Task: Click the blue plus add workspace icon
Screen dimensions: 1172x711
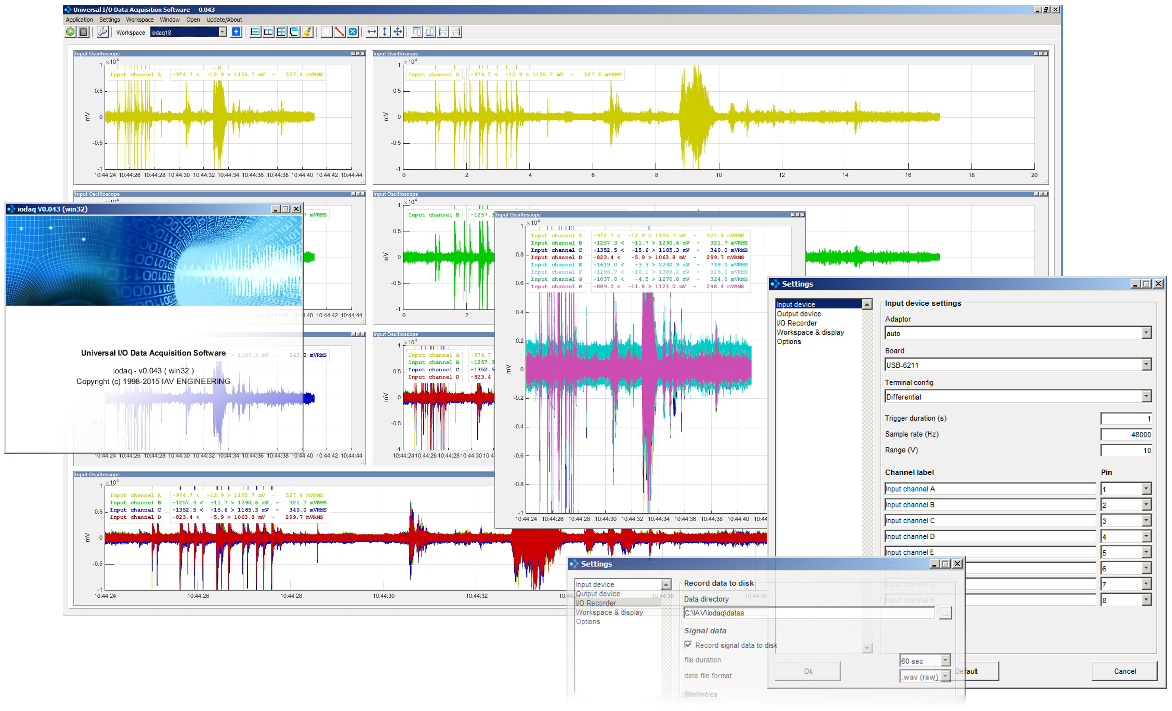Action: coord(236,32)
